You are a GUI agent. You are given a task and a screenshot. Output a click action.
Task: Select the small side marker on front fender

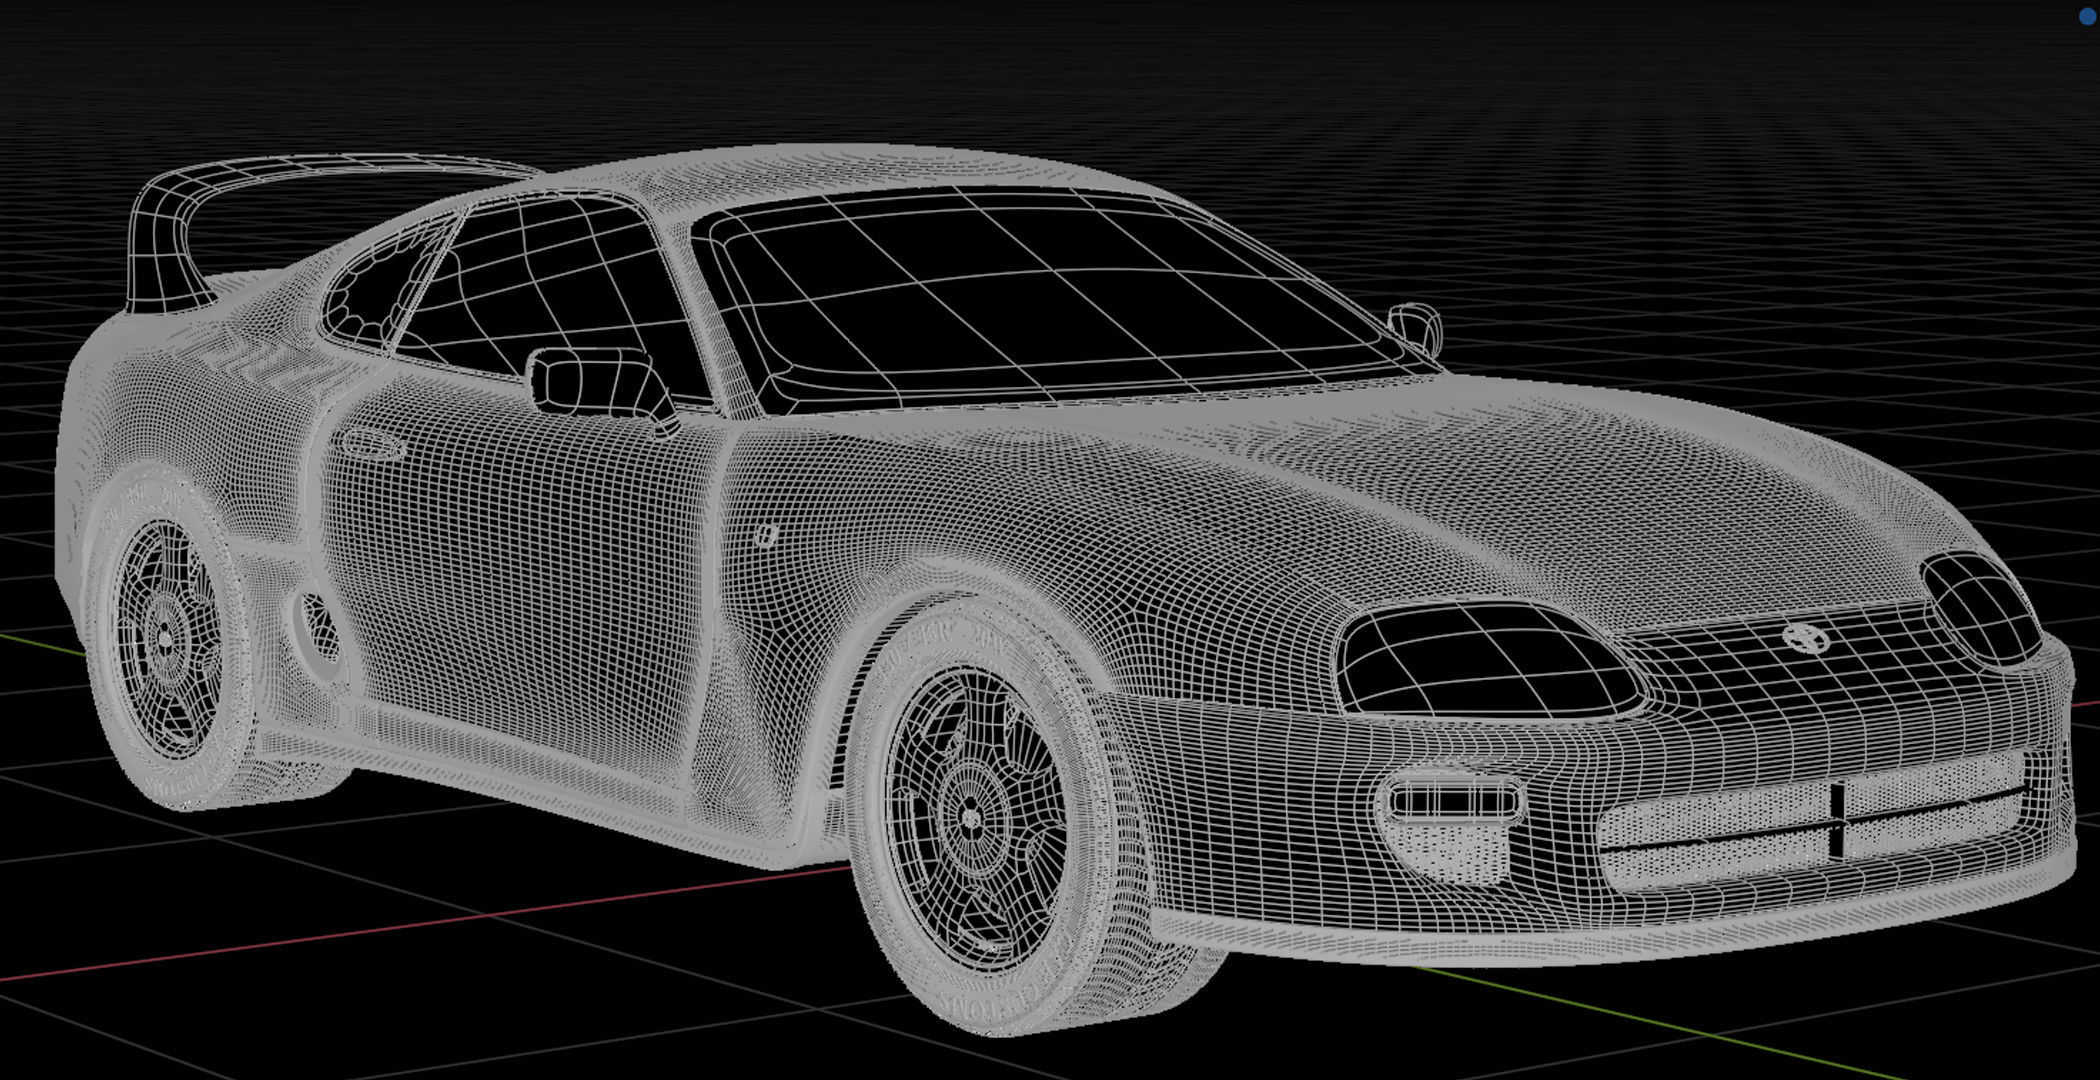click(766, 536)
